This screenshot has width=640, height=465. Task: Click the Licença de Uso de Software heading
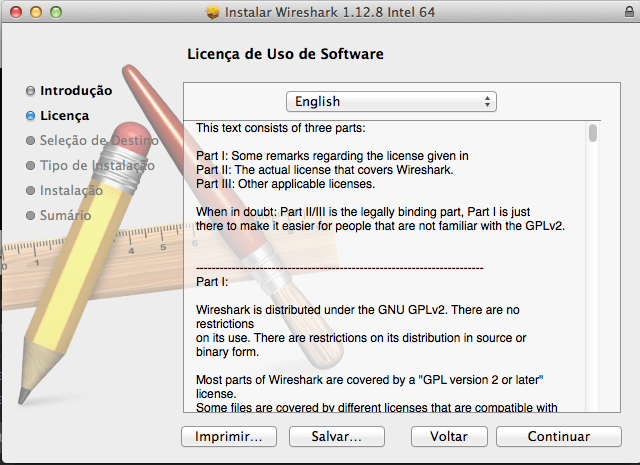point(285,53)
